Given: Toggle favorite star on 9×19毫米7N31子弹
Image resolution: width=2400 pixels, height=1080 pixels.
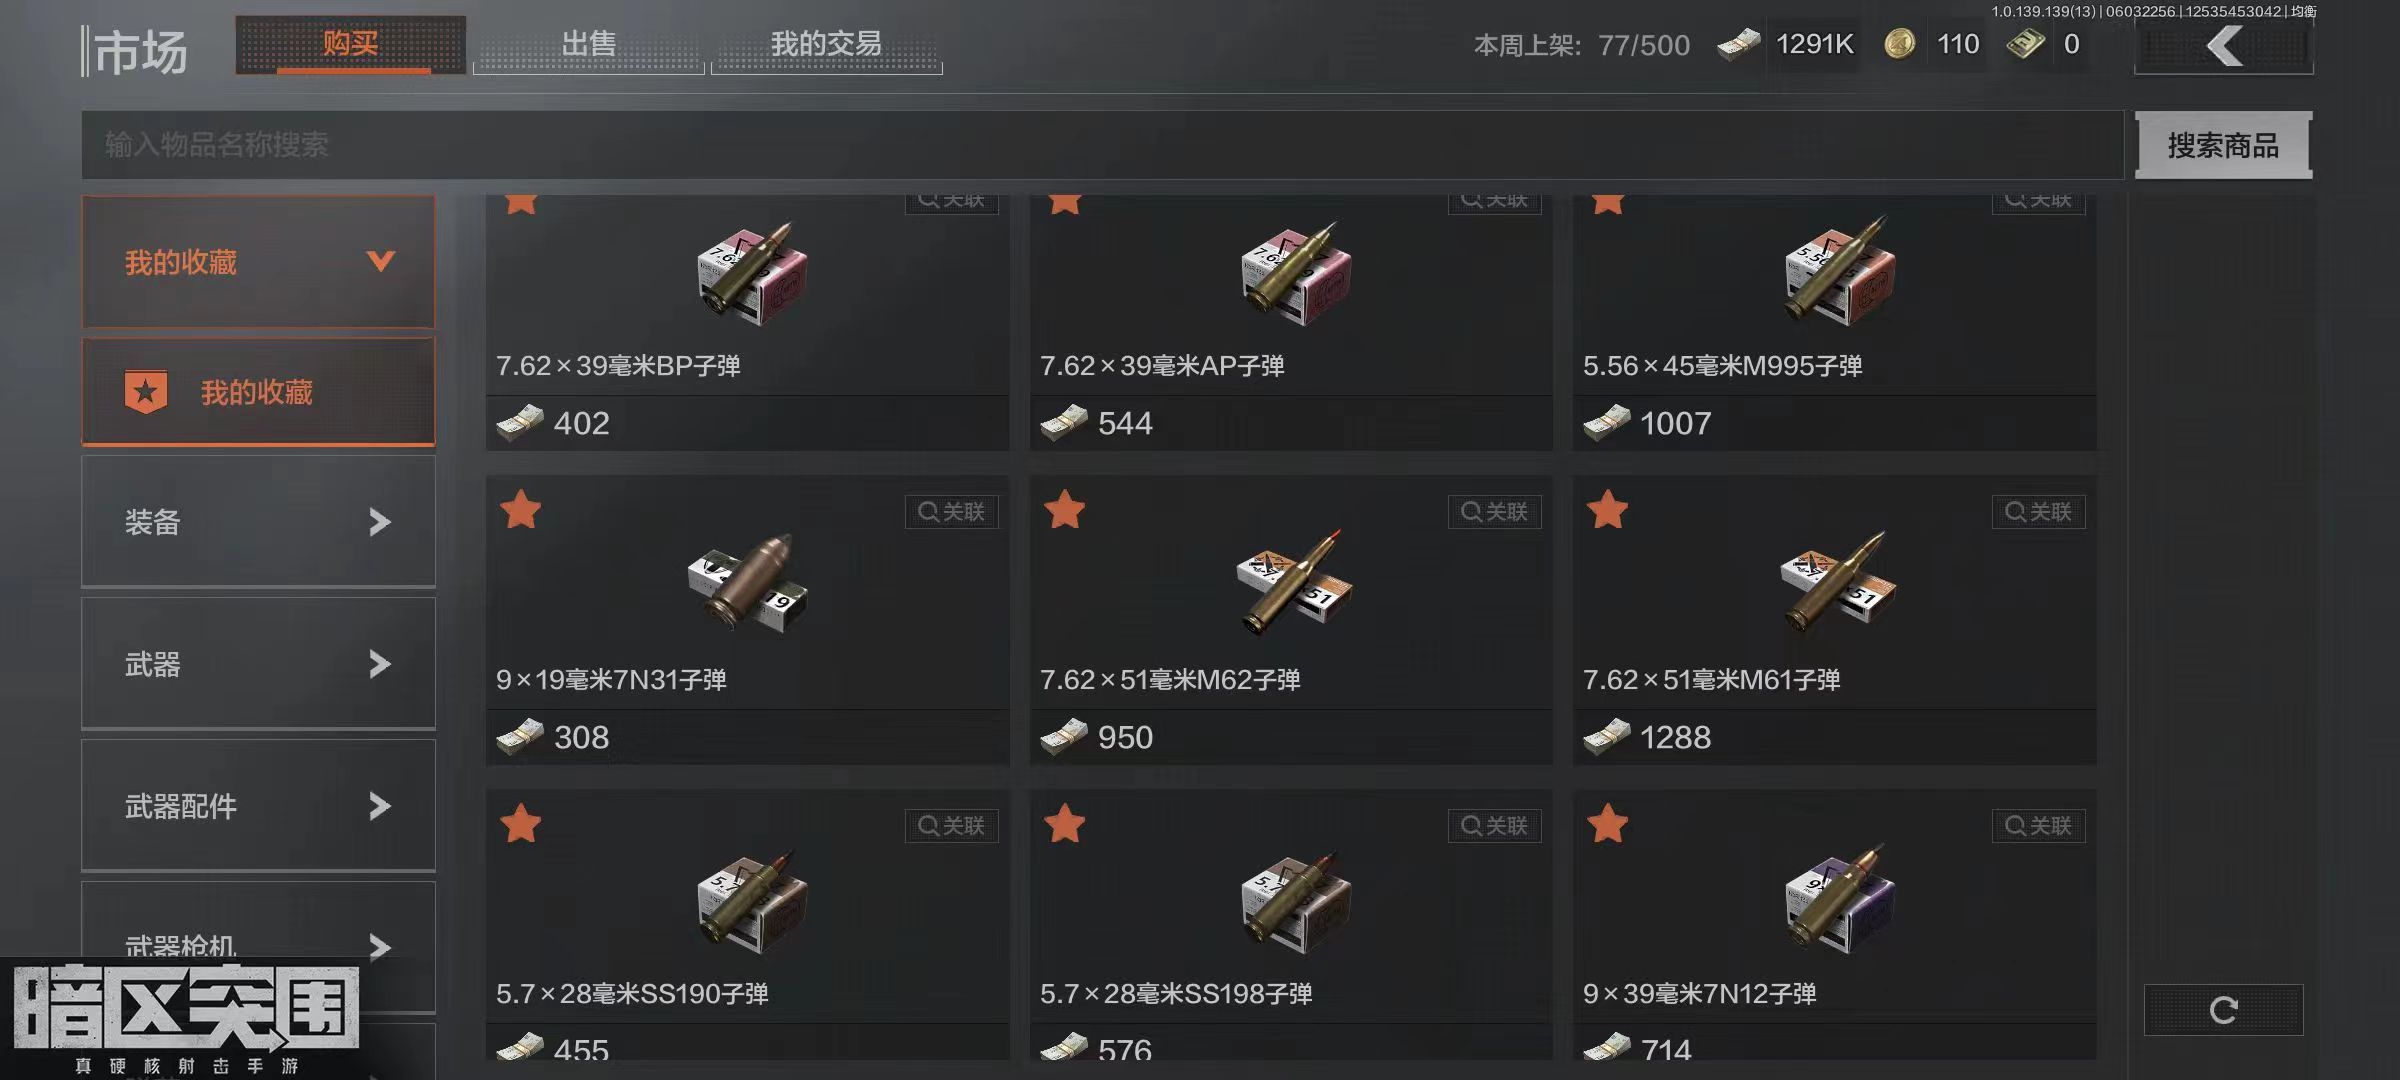Looking at the screenshot, I should (x=521, y=510).
